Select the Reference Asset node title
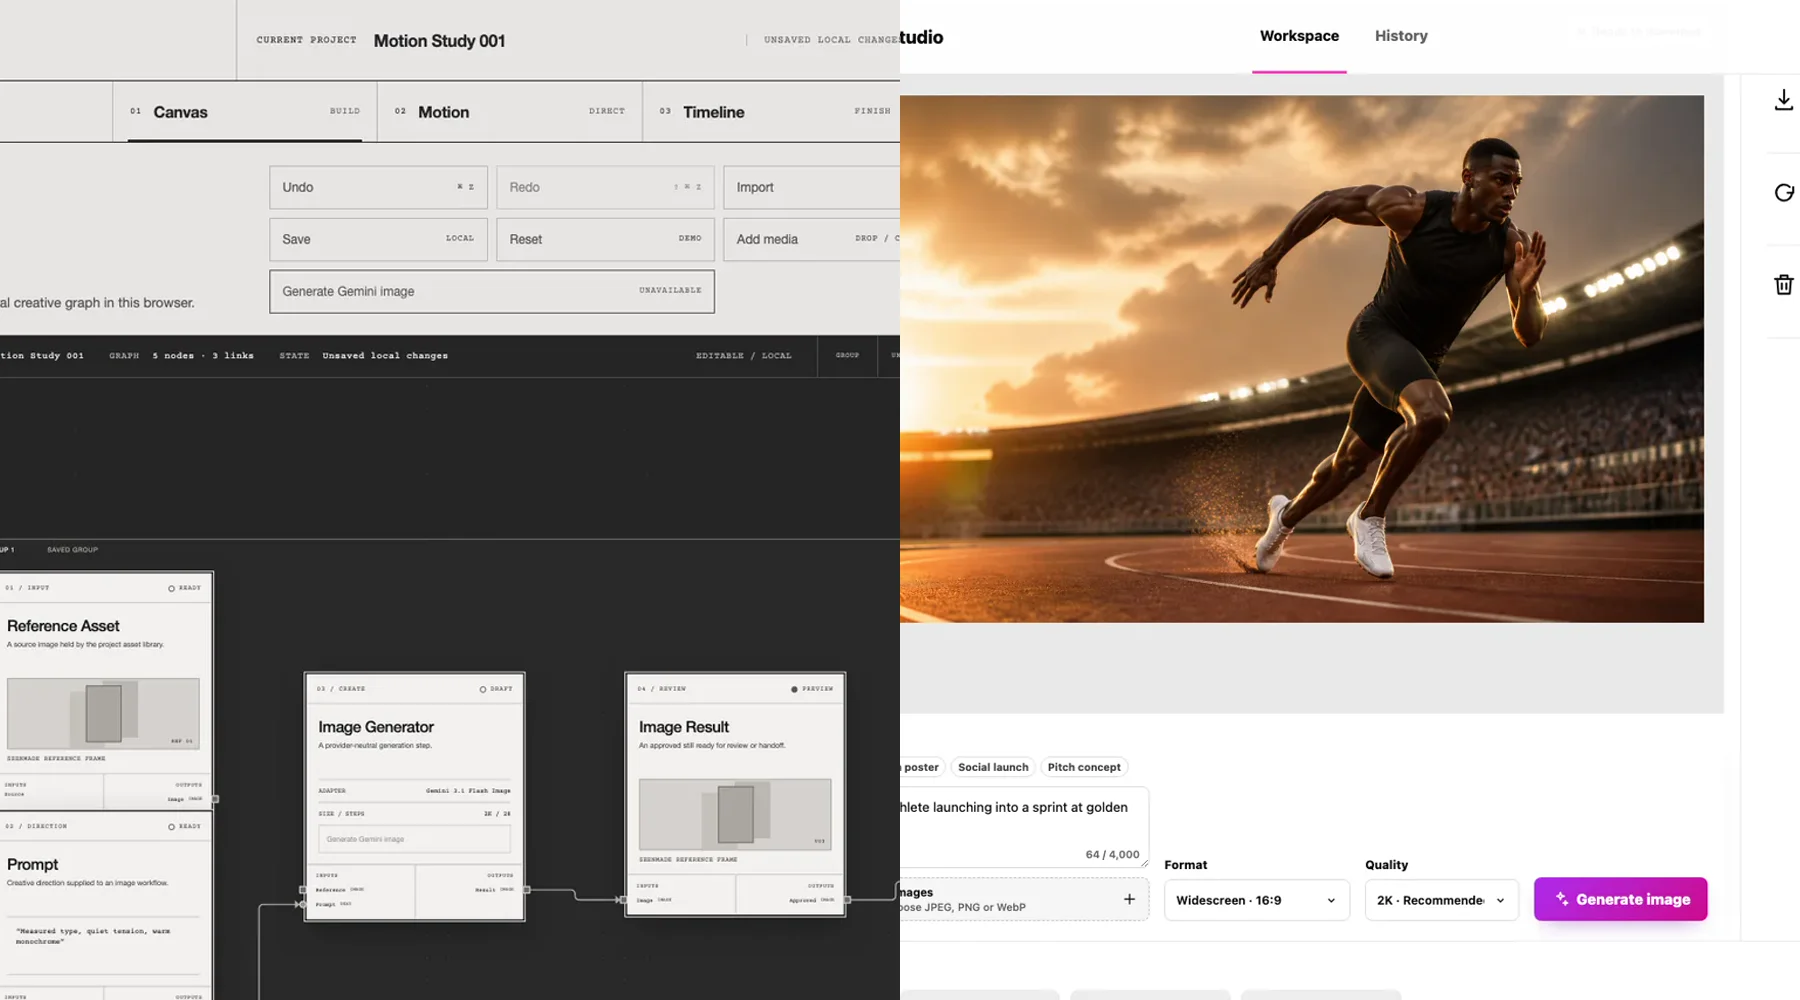Screen dimensions: 1800x1000 (x=63, y=626)
